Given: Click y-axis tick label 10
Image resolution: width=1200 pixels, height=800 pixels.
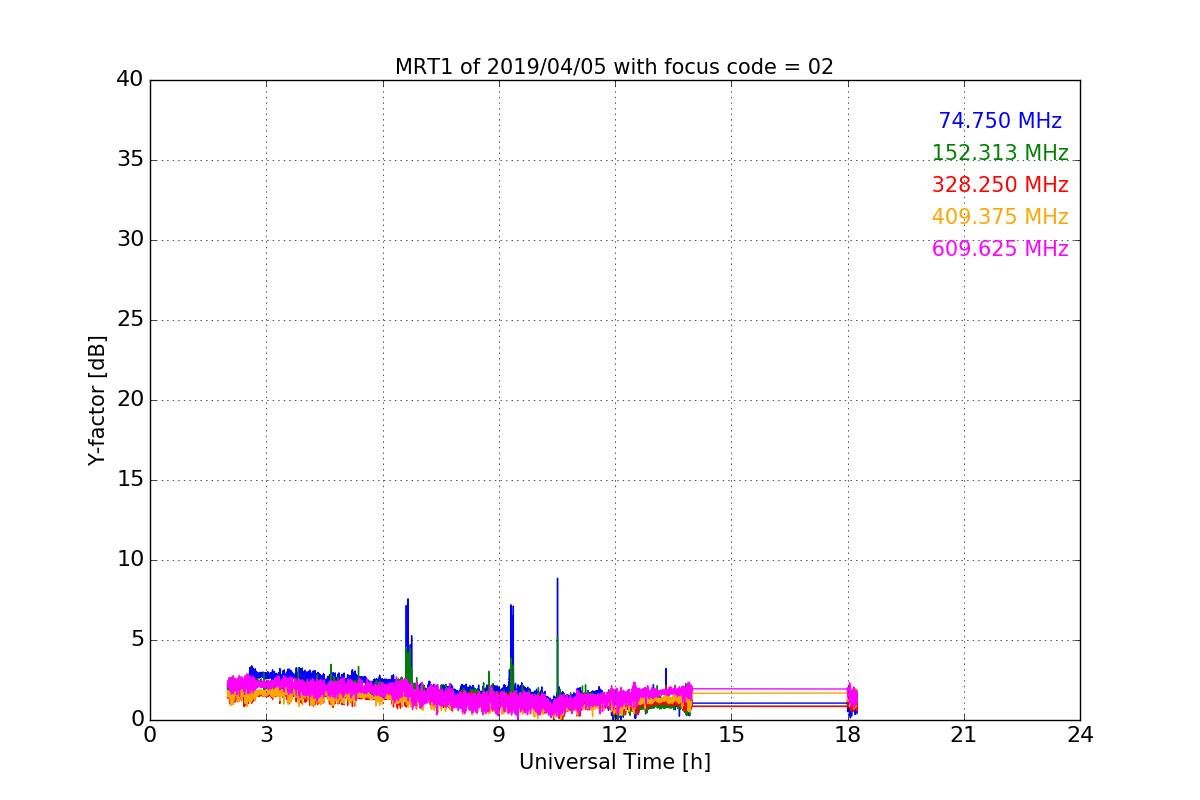Looking at the screenshot, I should (x=130, y=560).
